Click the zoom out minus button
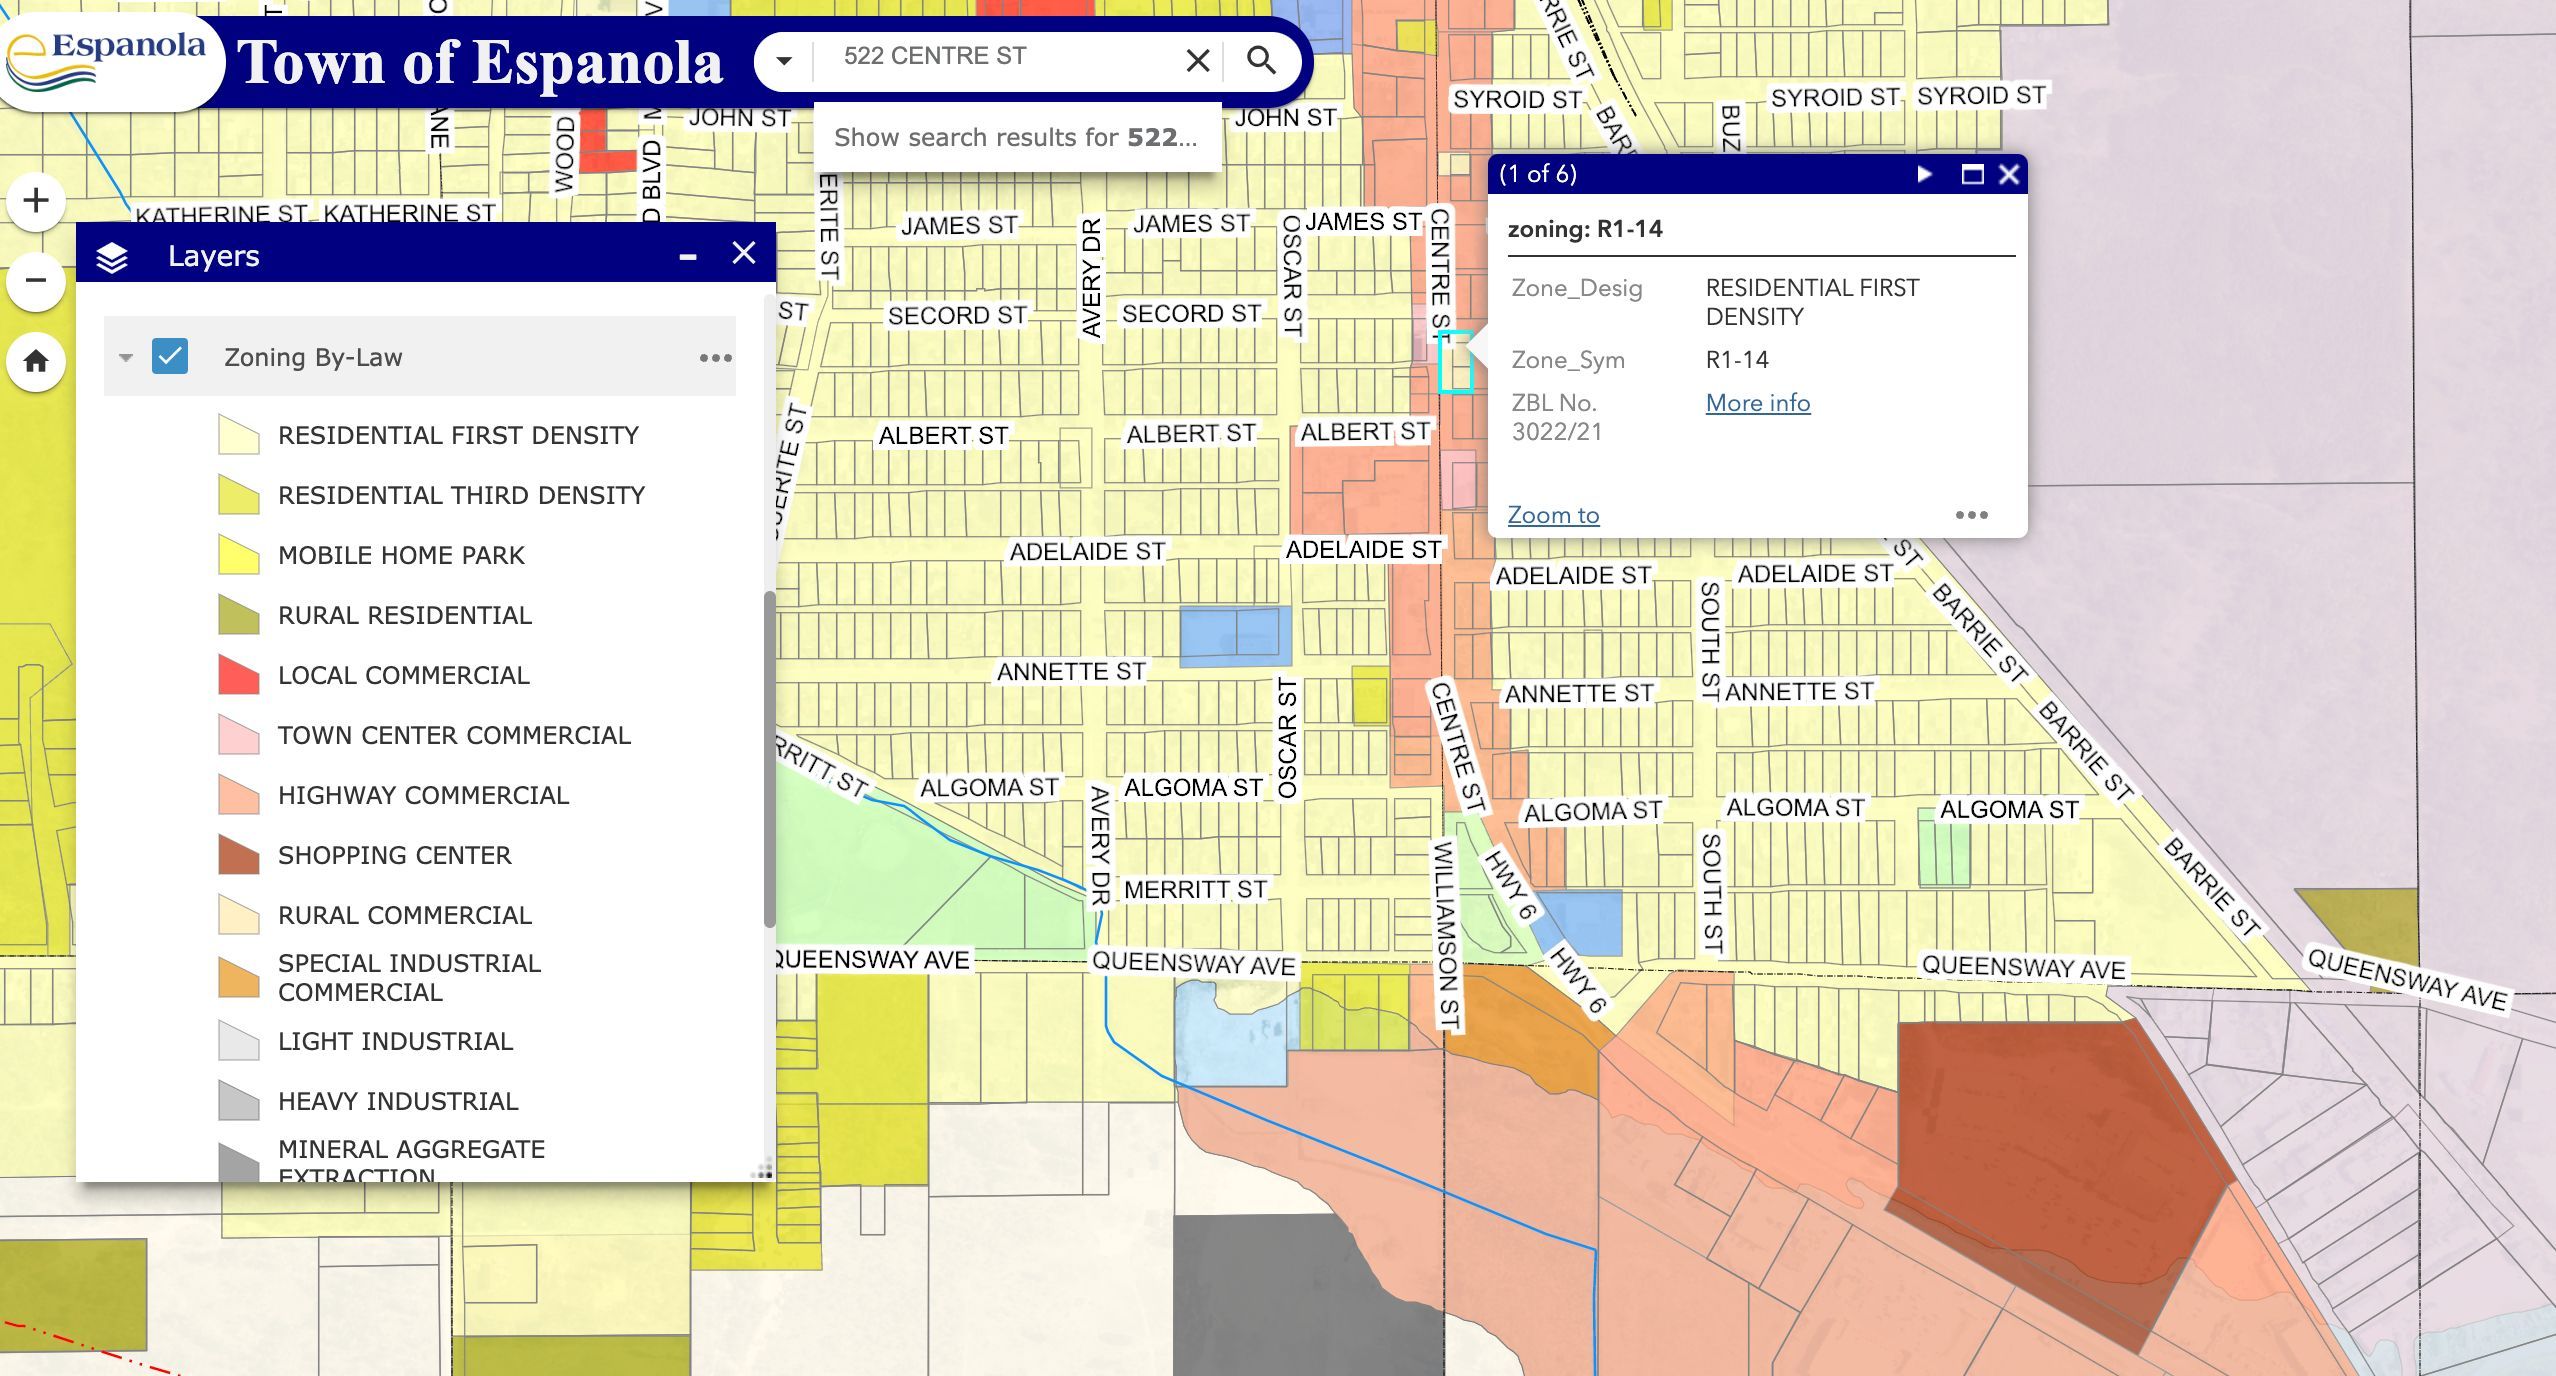Viewport: 2556px width, 1376px height. (36, 281)
